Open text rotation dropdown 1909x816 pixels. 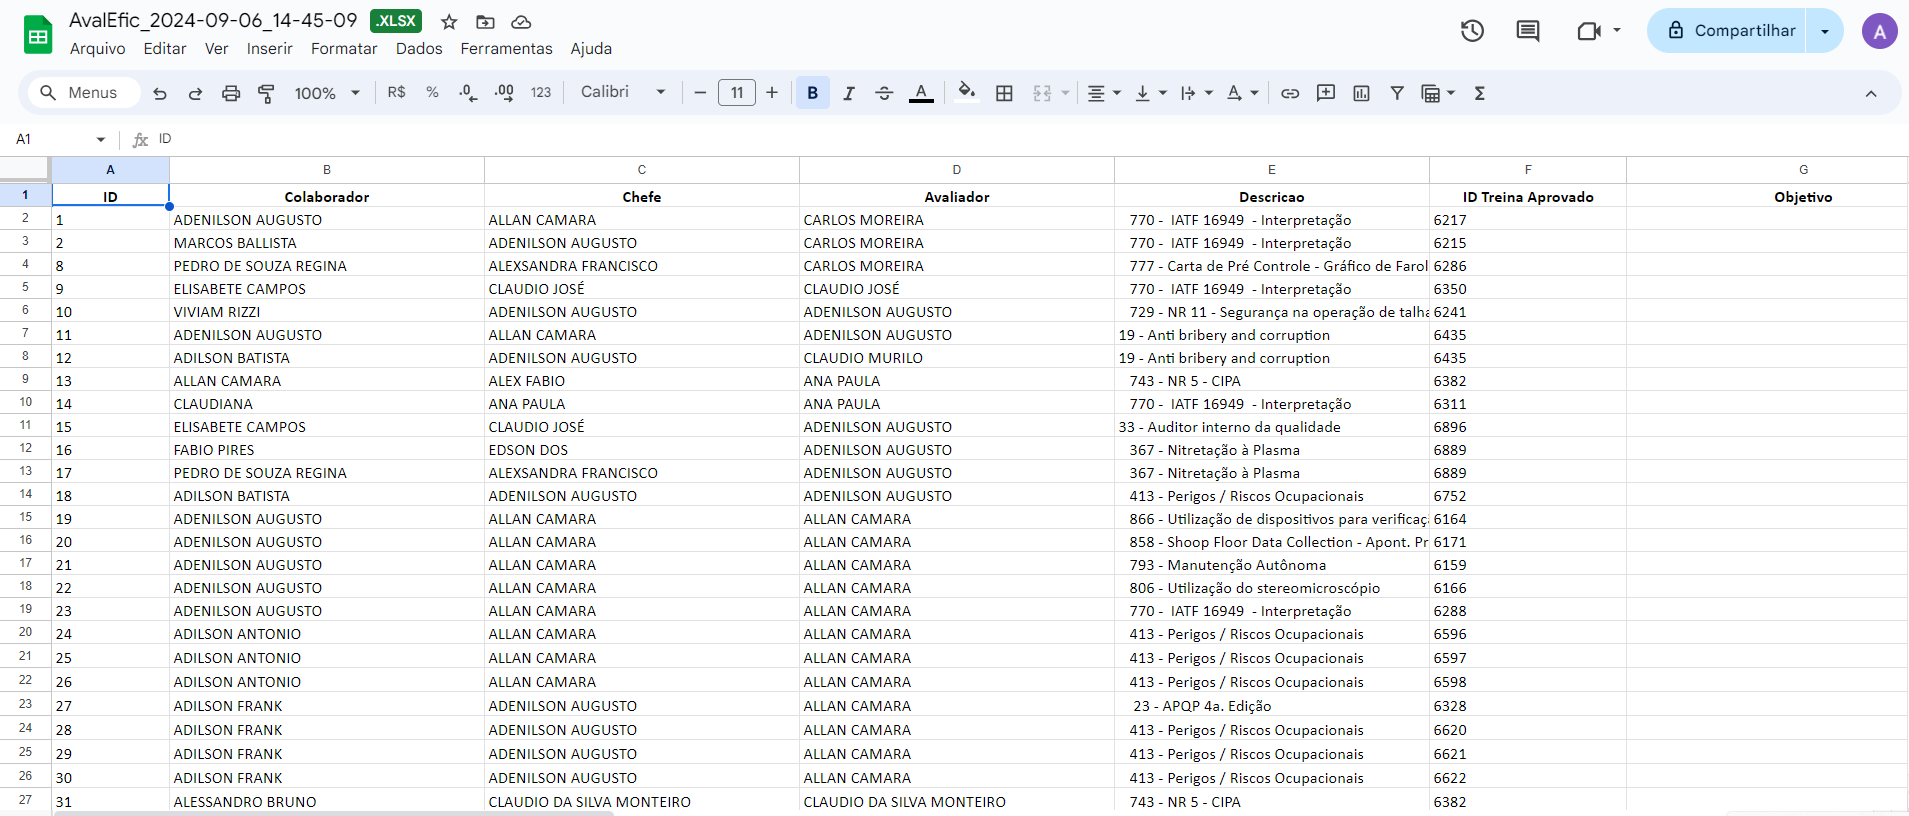[x=1243, y=93]
